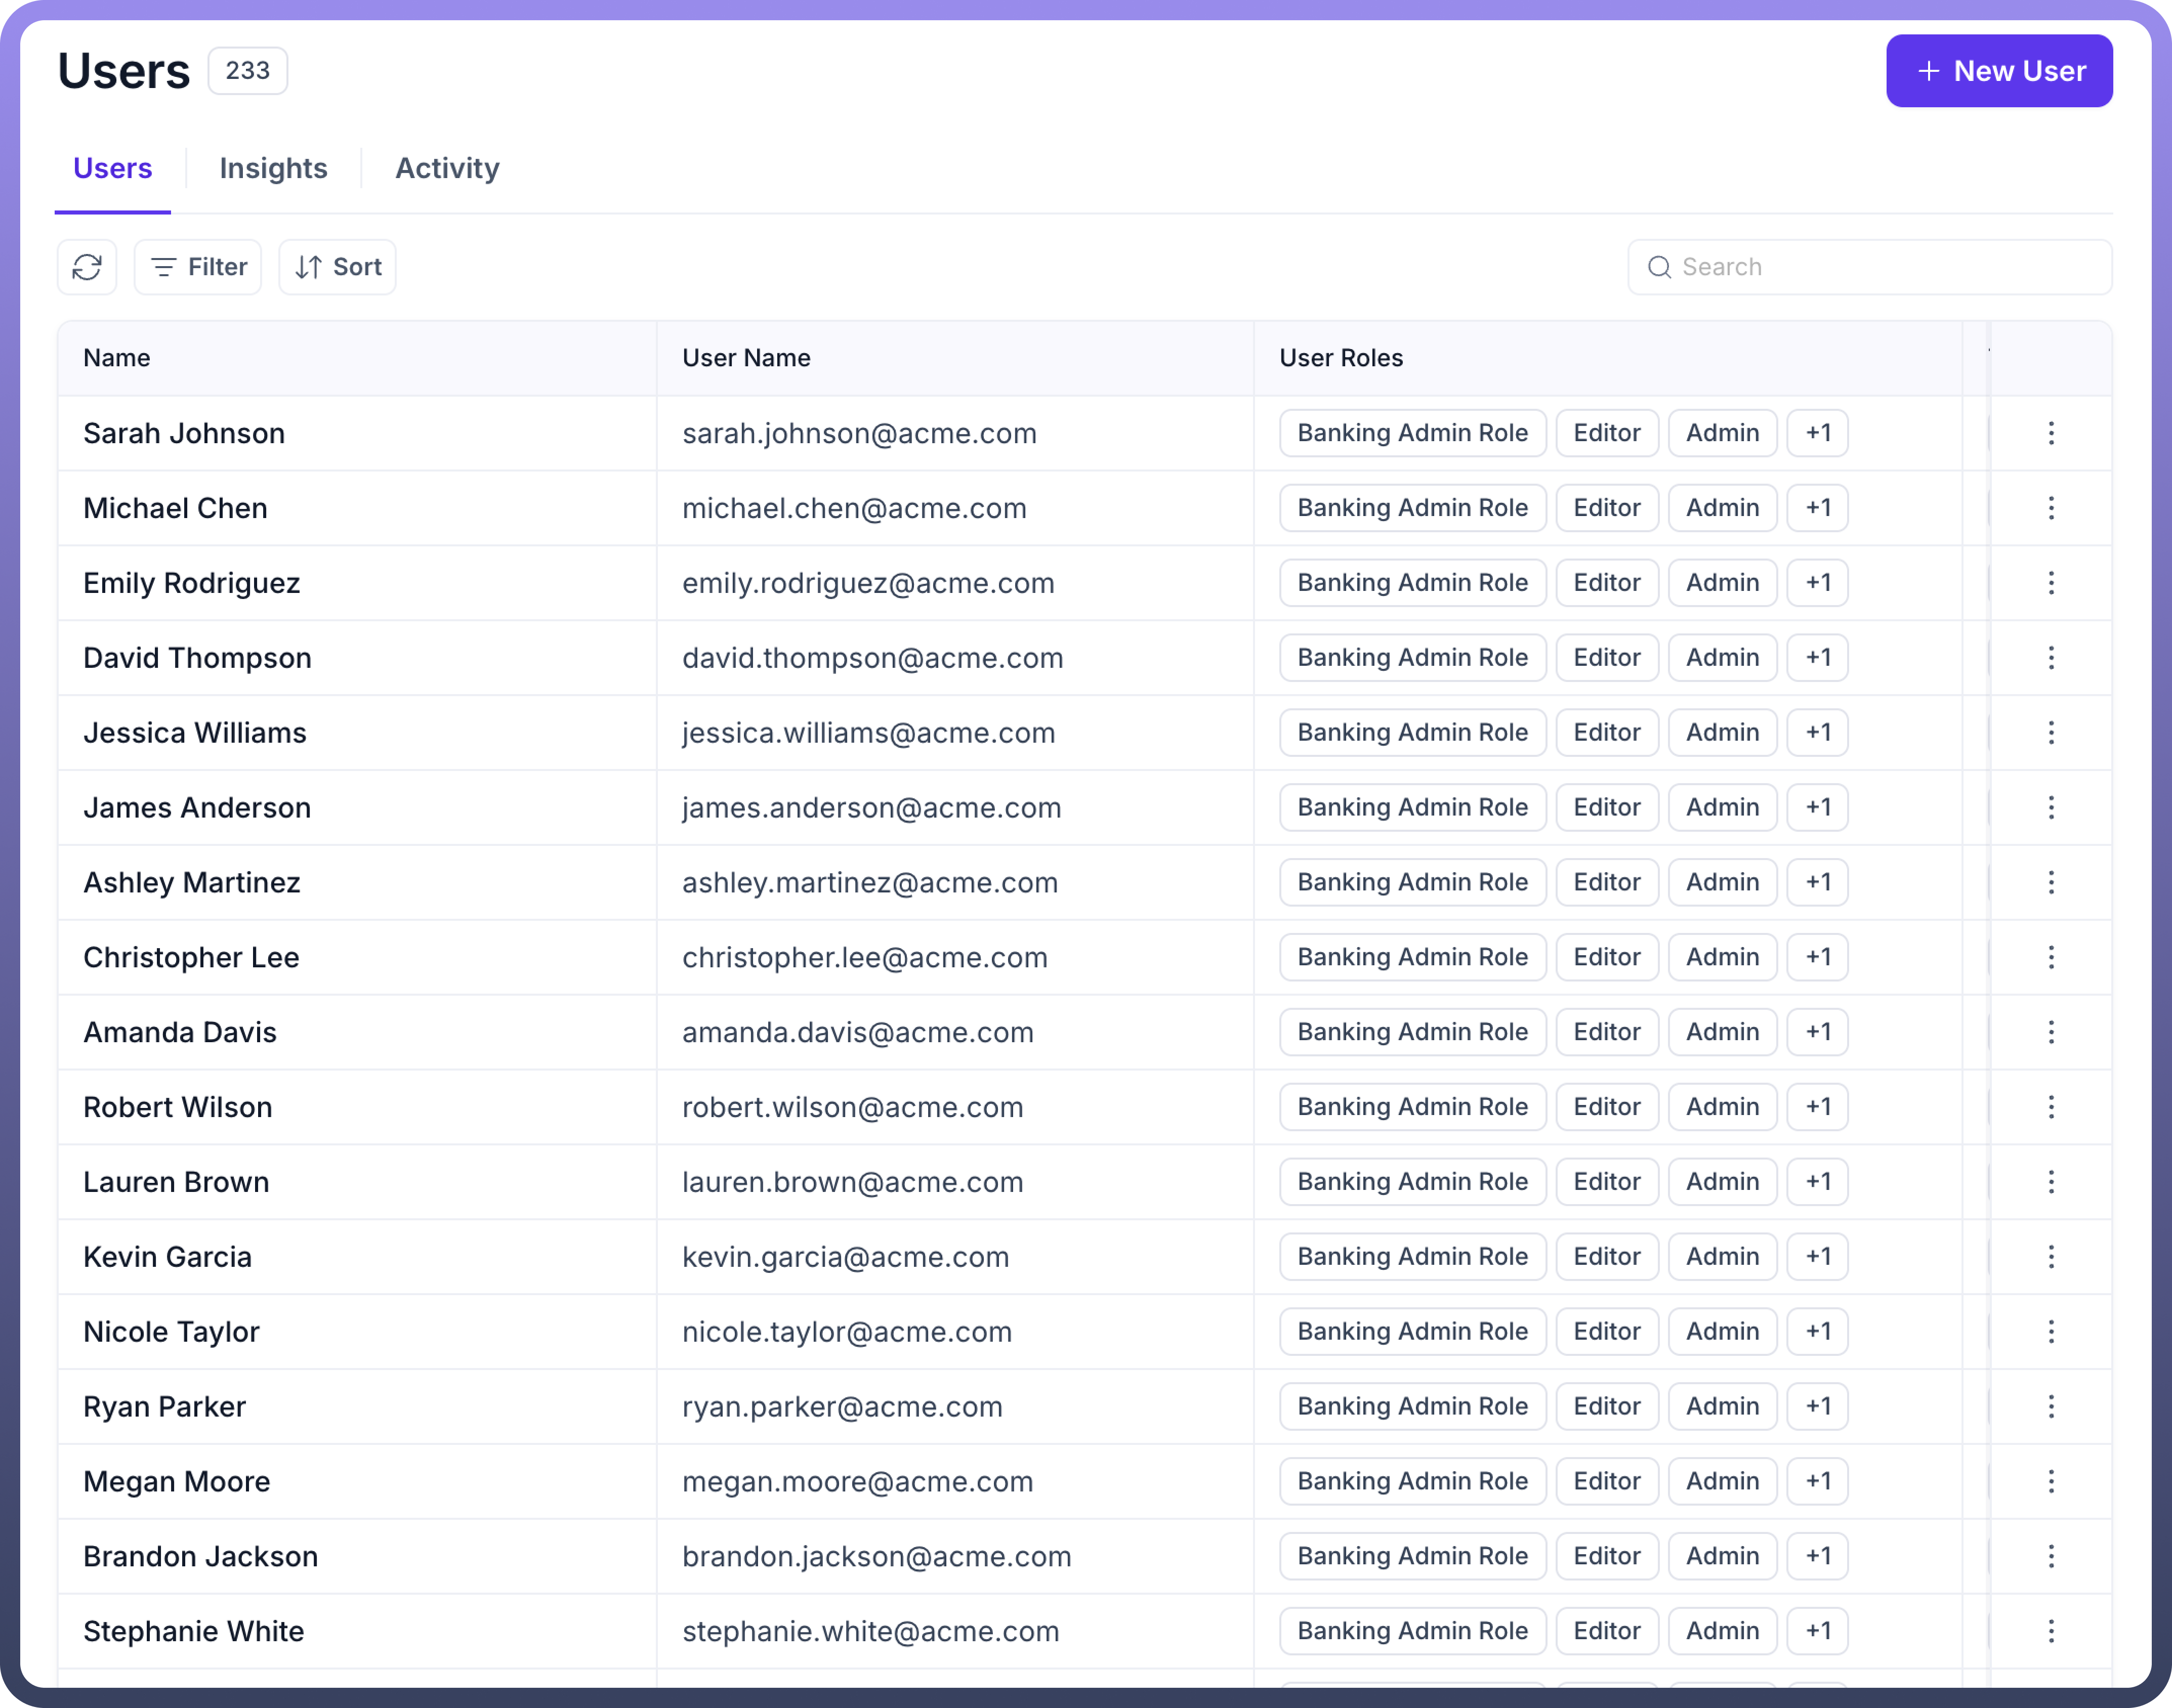Expand +1 more roles for Robert Wilson
The image size is (2172, 1708).
point(1817,1107)
